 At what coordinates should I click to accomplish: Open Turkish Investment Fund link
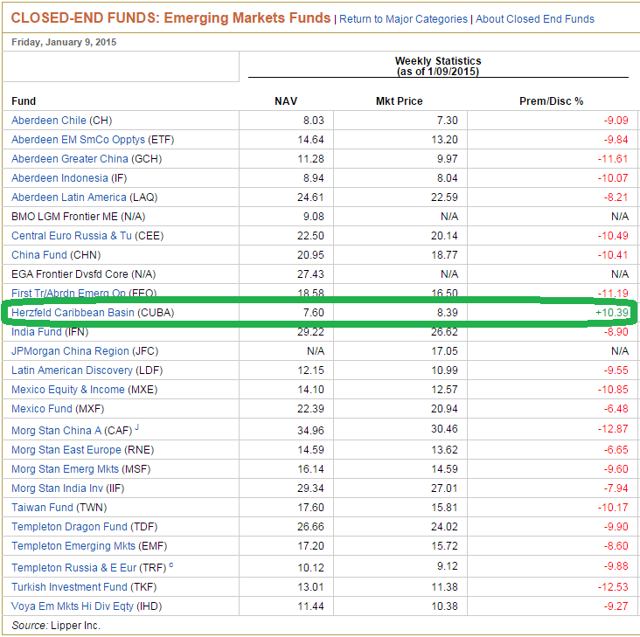tap(69, 587)
